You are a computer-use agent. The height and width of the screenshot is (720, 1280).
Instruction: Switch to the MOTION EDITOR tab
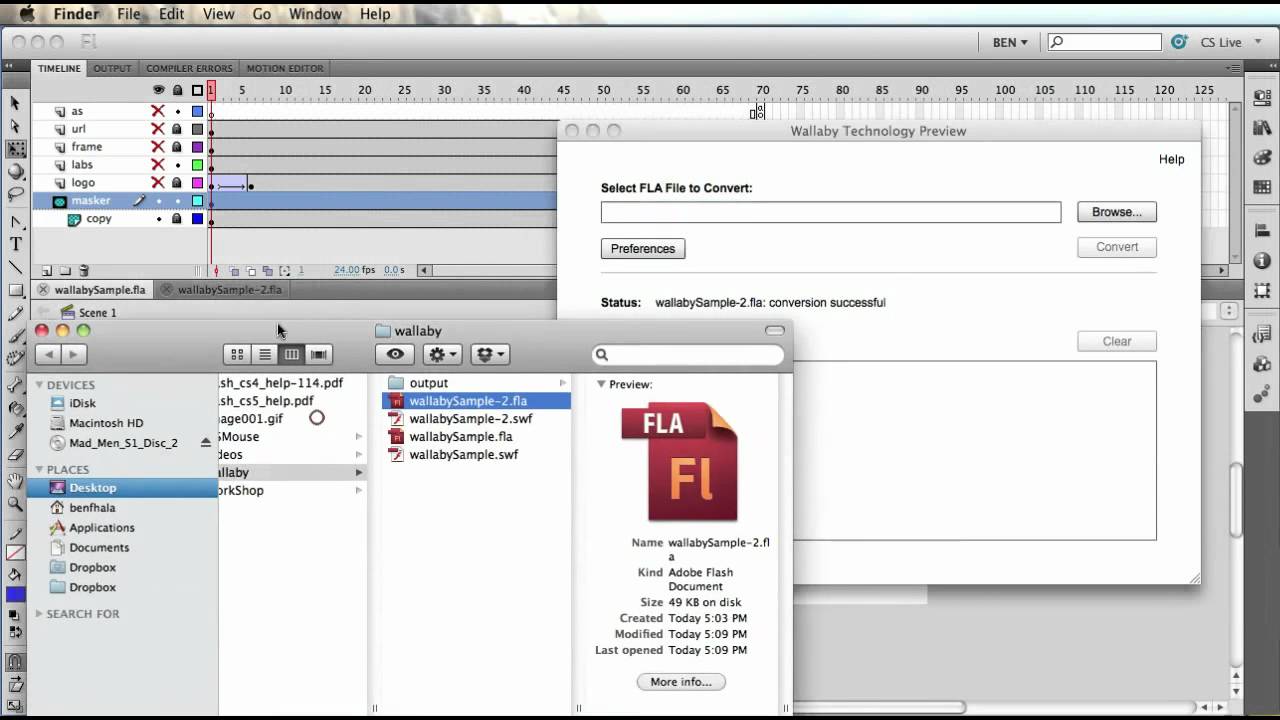tap(285, 68)
